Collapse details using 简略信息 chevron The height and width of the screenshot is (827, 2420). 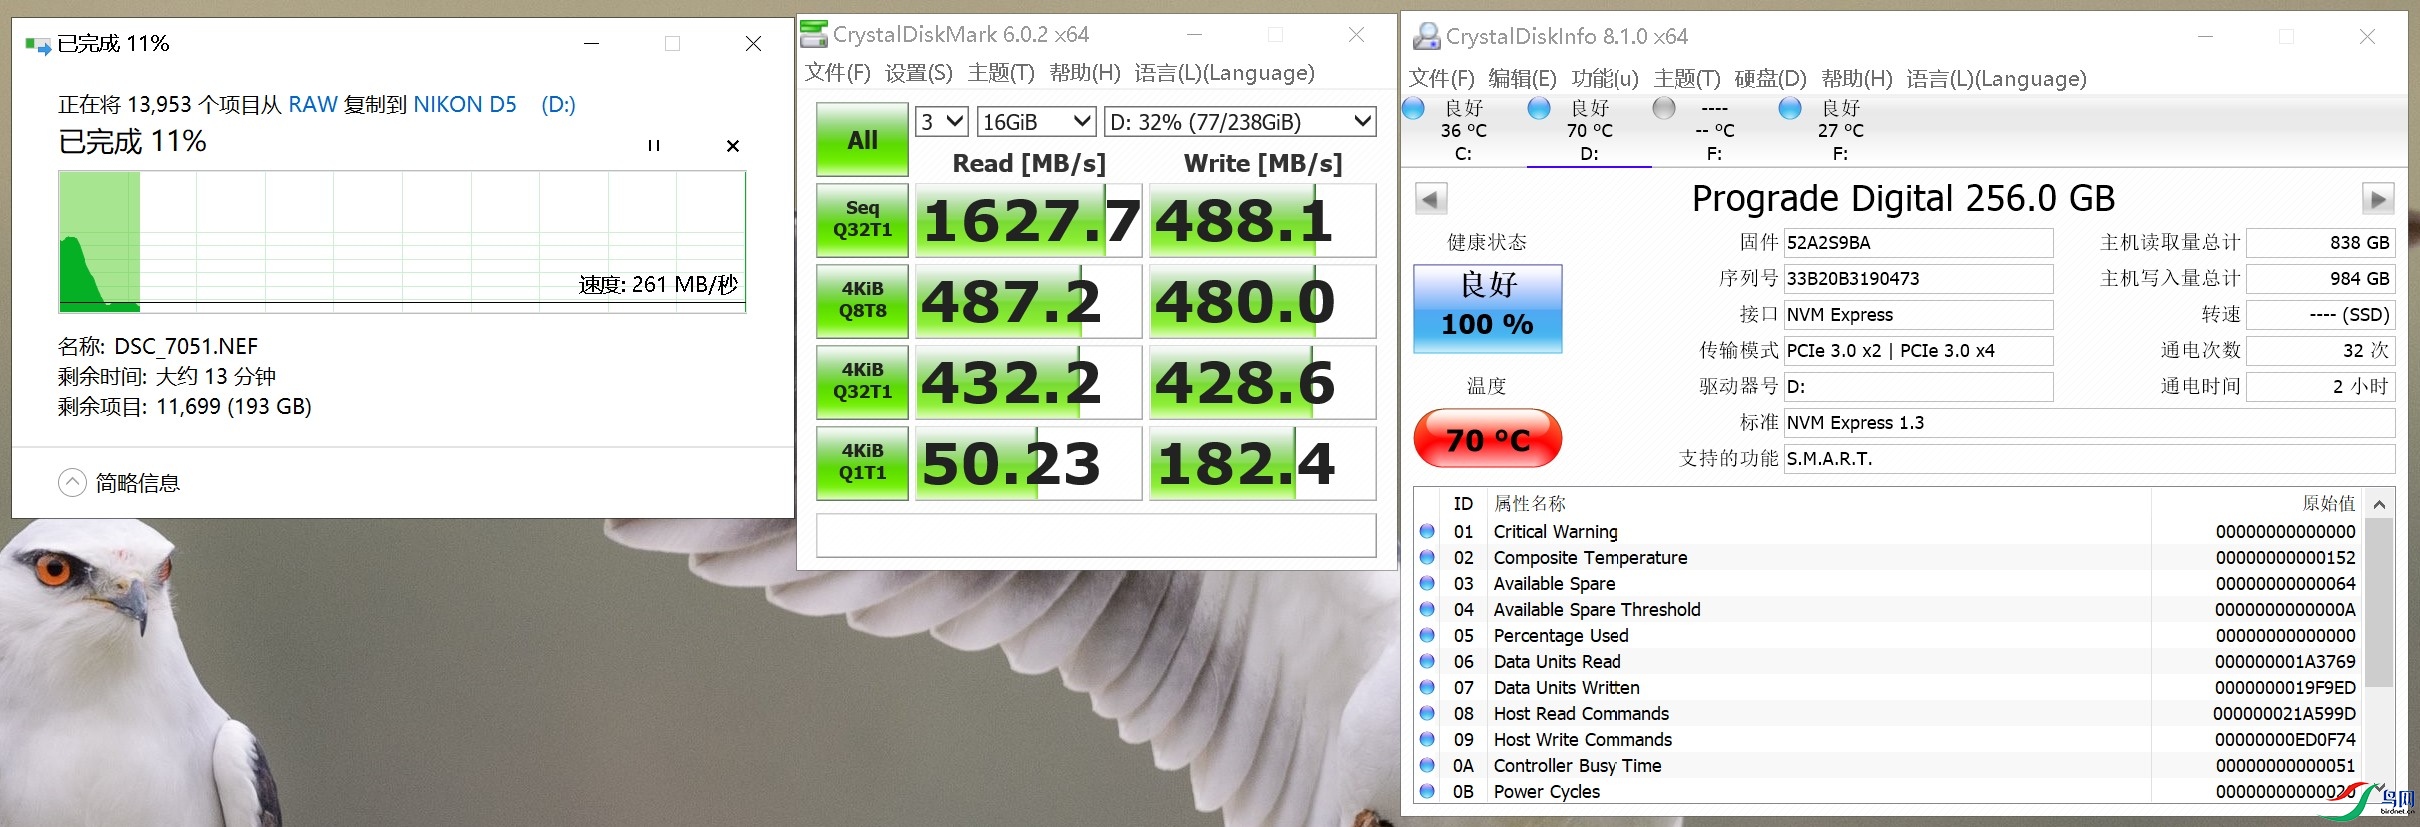pos(72,483)
